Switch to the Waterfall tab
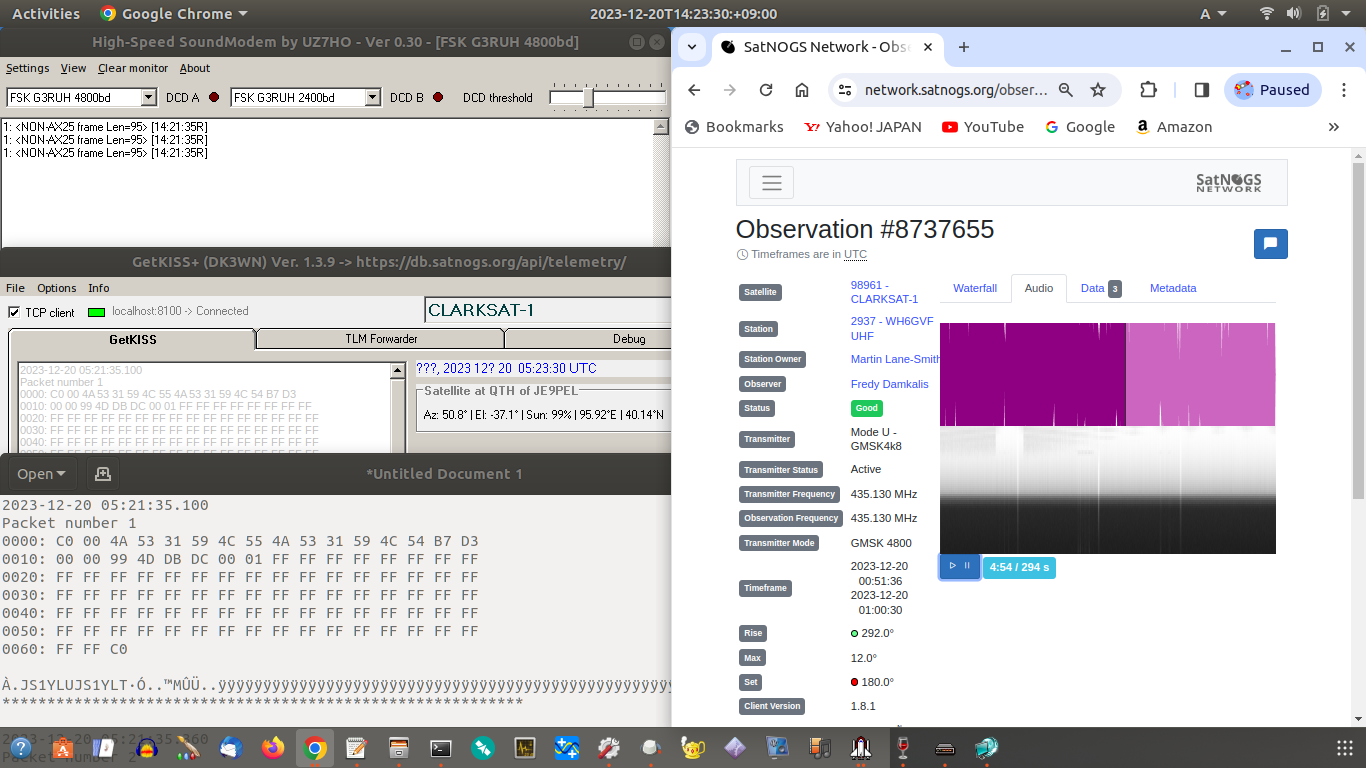 [974, 288]
